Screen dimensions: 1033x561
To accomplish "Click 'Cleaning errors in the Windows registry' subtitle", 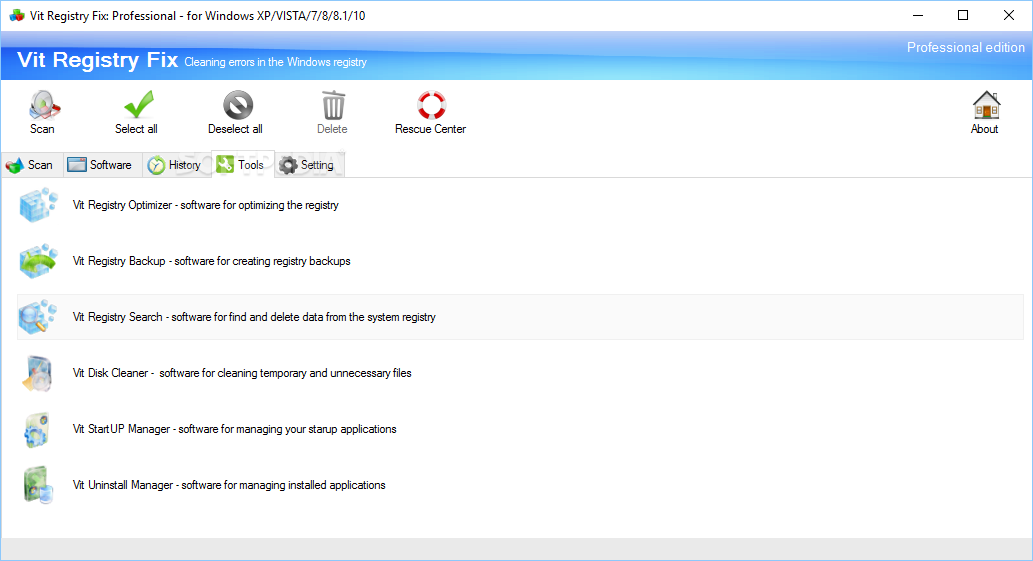I will point(275,62).
